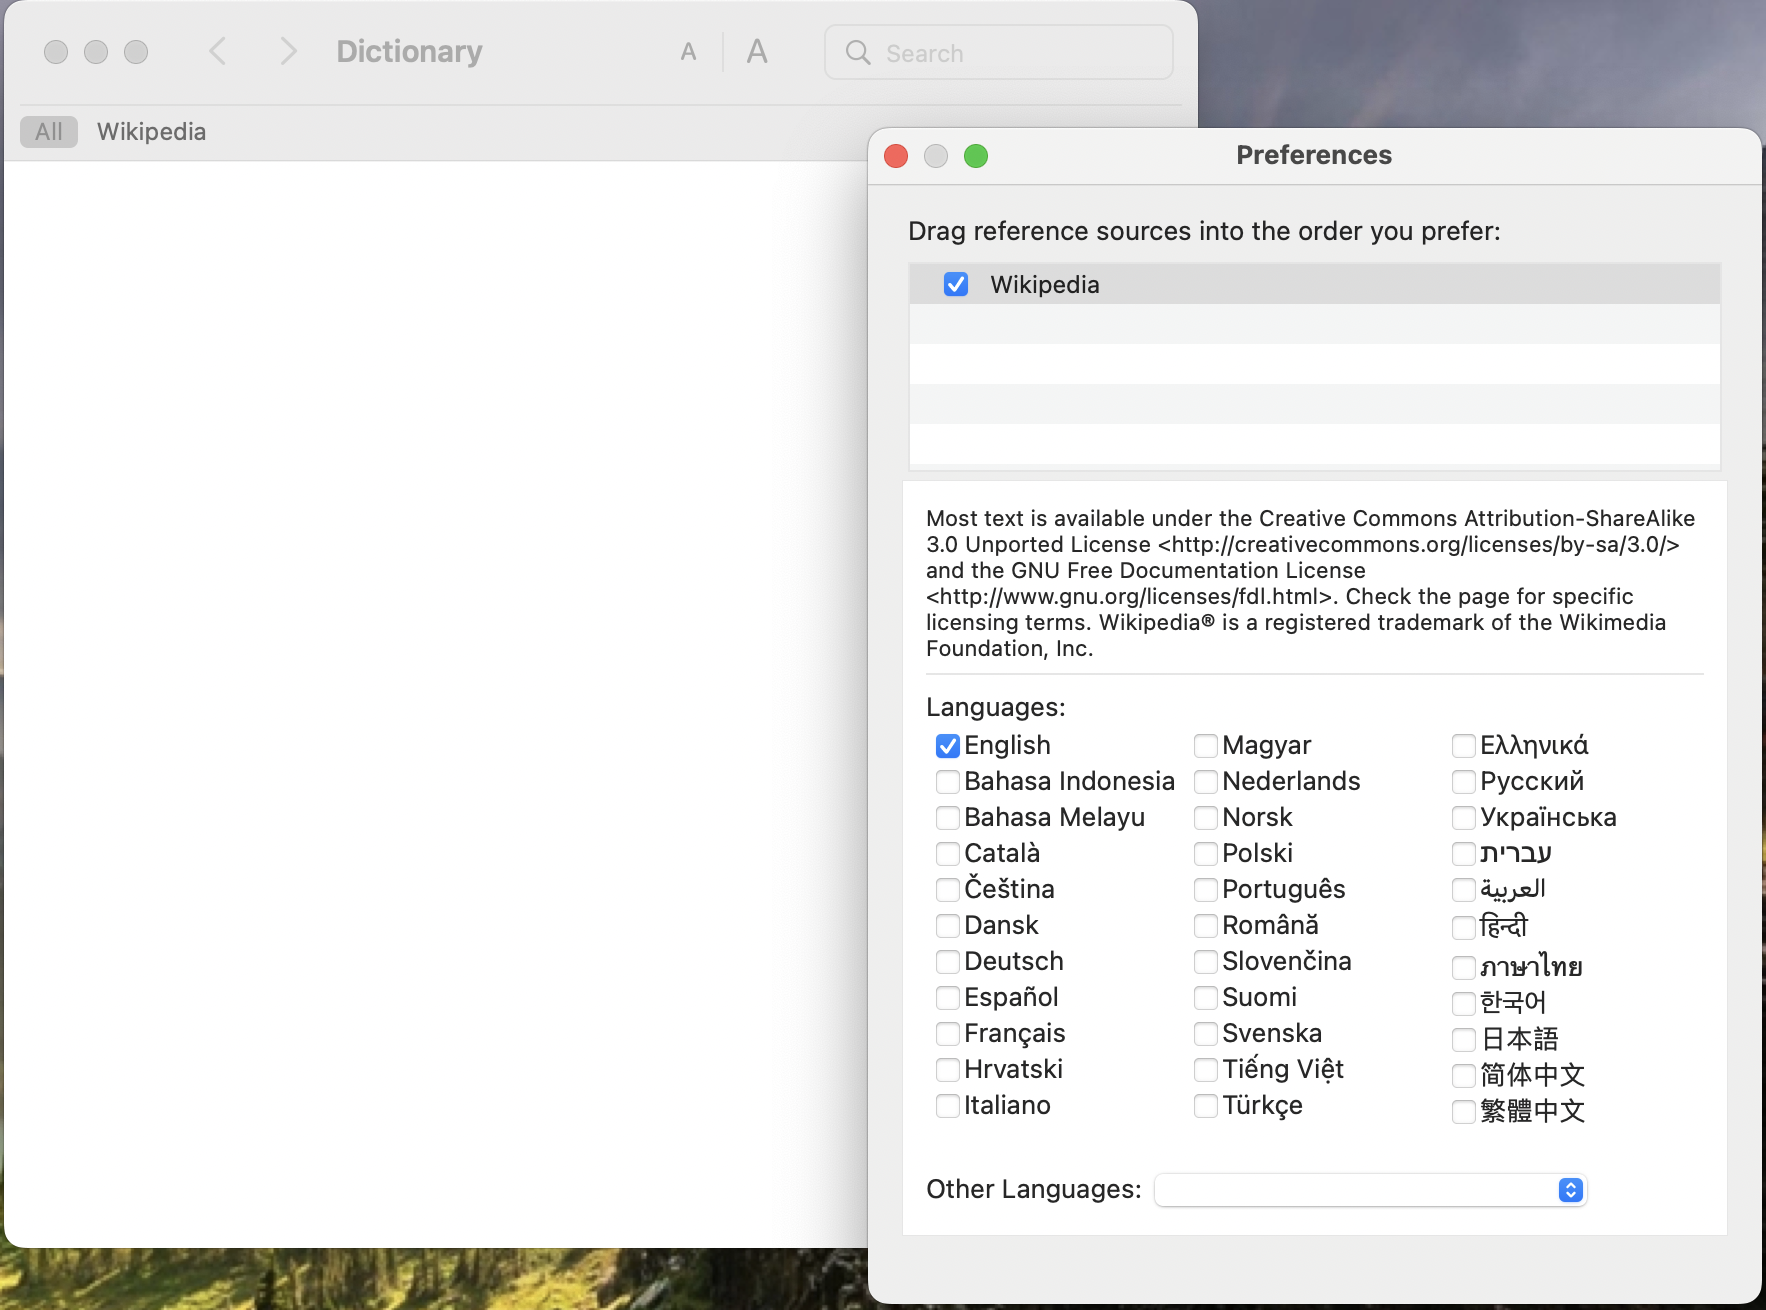Check the Русский language box
This screenshot has width=1766, height=1310.
1464,782
